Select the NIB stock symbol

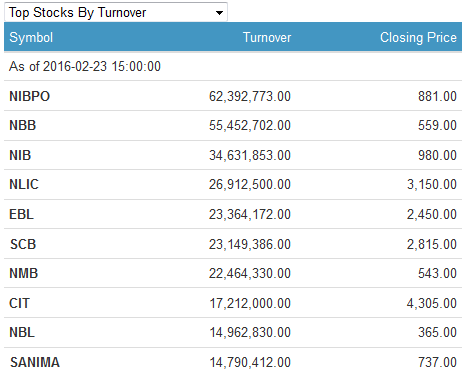(x=20, y=155)
